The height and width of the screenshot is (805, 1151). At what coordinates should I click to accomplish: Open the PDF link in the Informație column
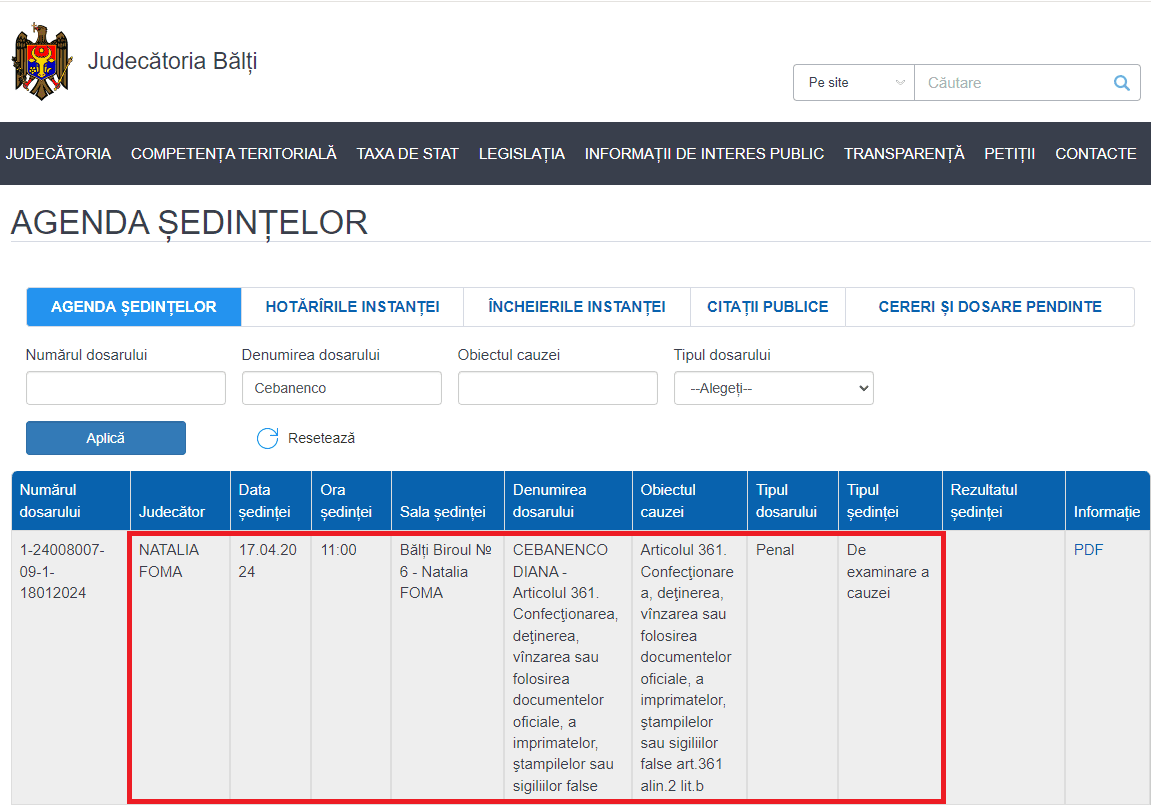[x=1088, y=550]
